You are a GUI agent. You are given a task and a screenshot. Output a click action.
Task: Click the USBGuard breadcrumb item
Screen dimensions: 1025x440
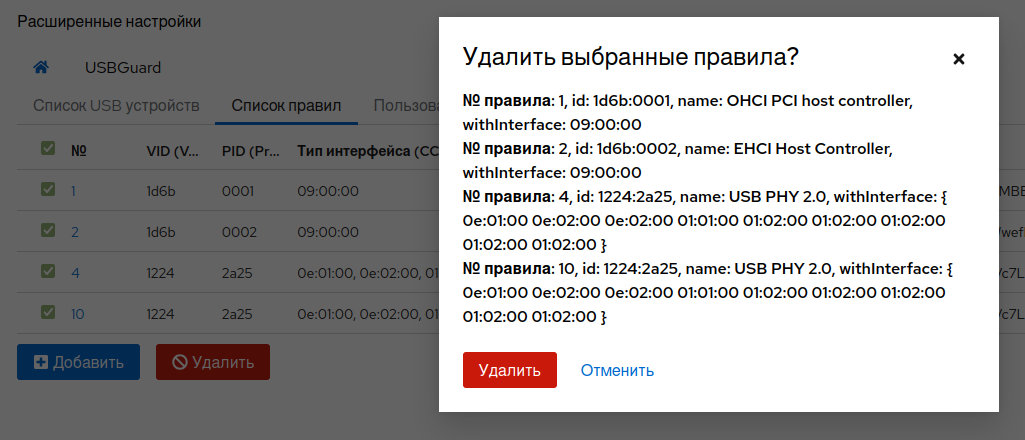[x=122, y=68]
